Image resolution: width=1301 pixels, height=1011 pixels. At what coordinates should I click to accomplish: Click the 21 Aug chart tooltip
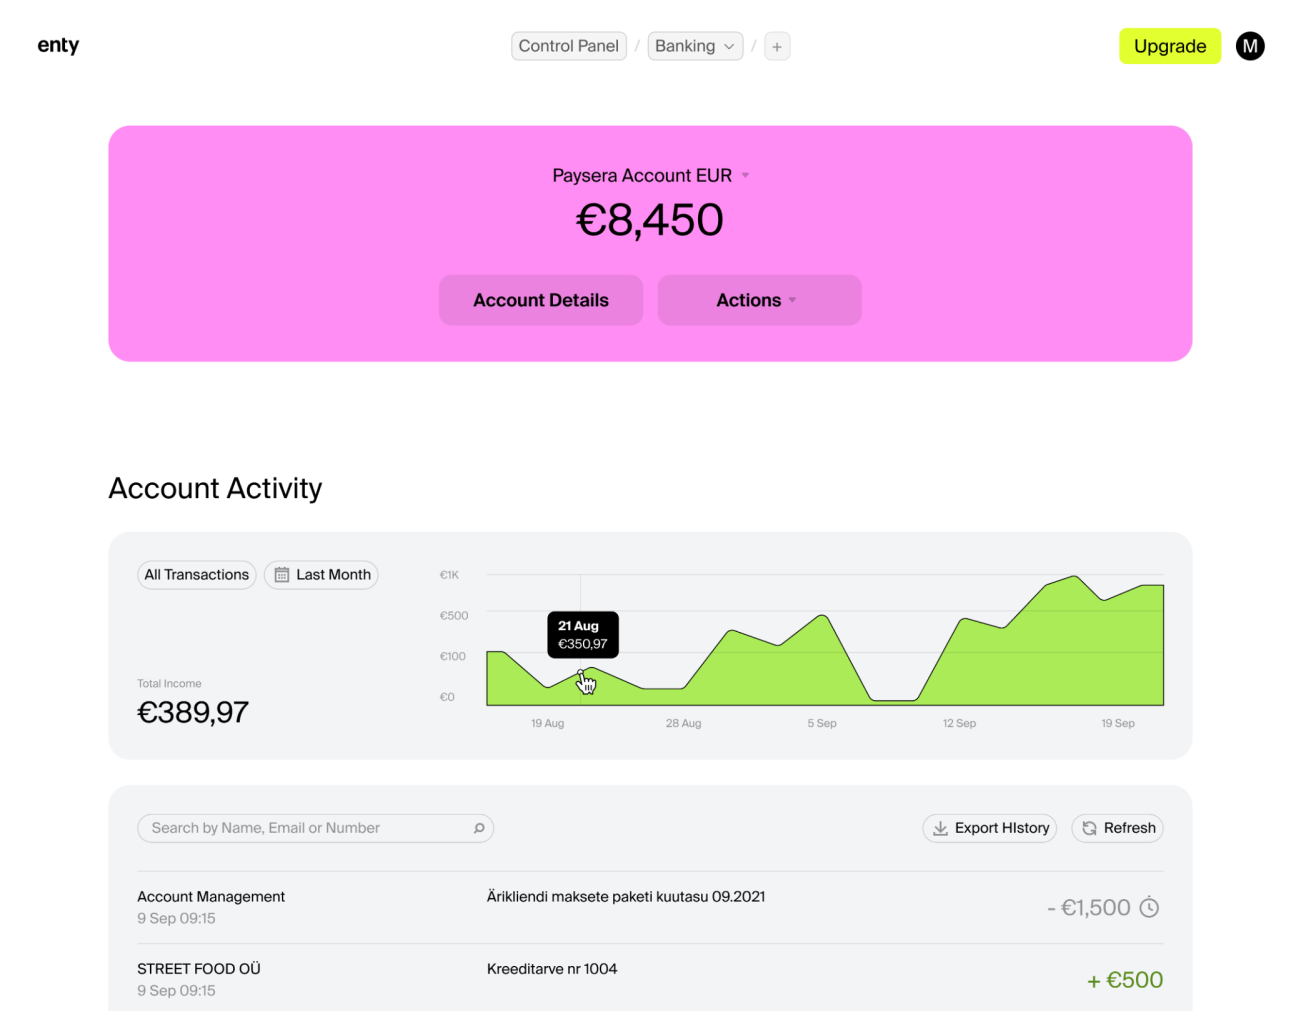[x=583, y=635]
